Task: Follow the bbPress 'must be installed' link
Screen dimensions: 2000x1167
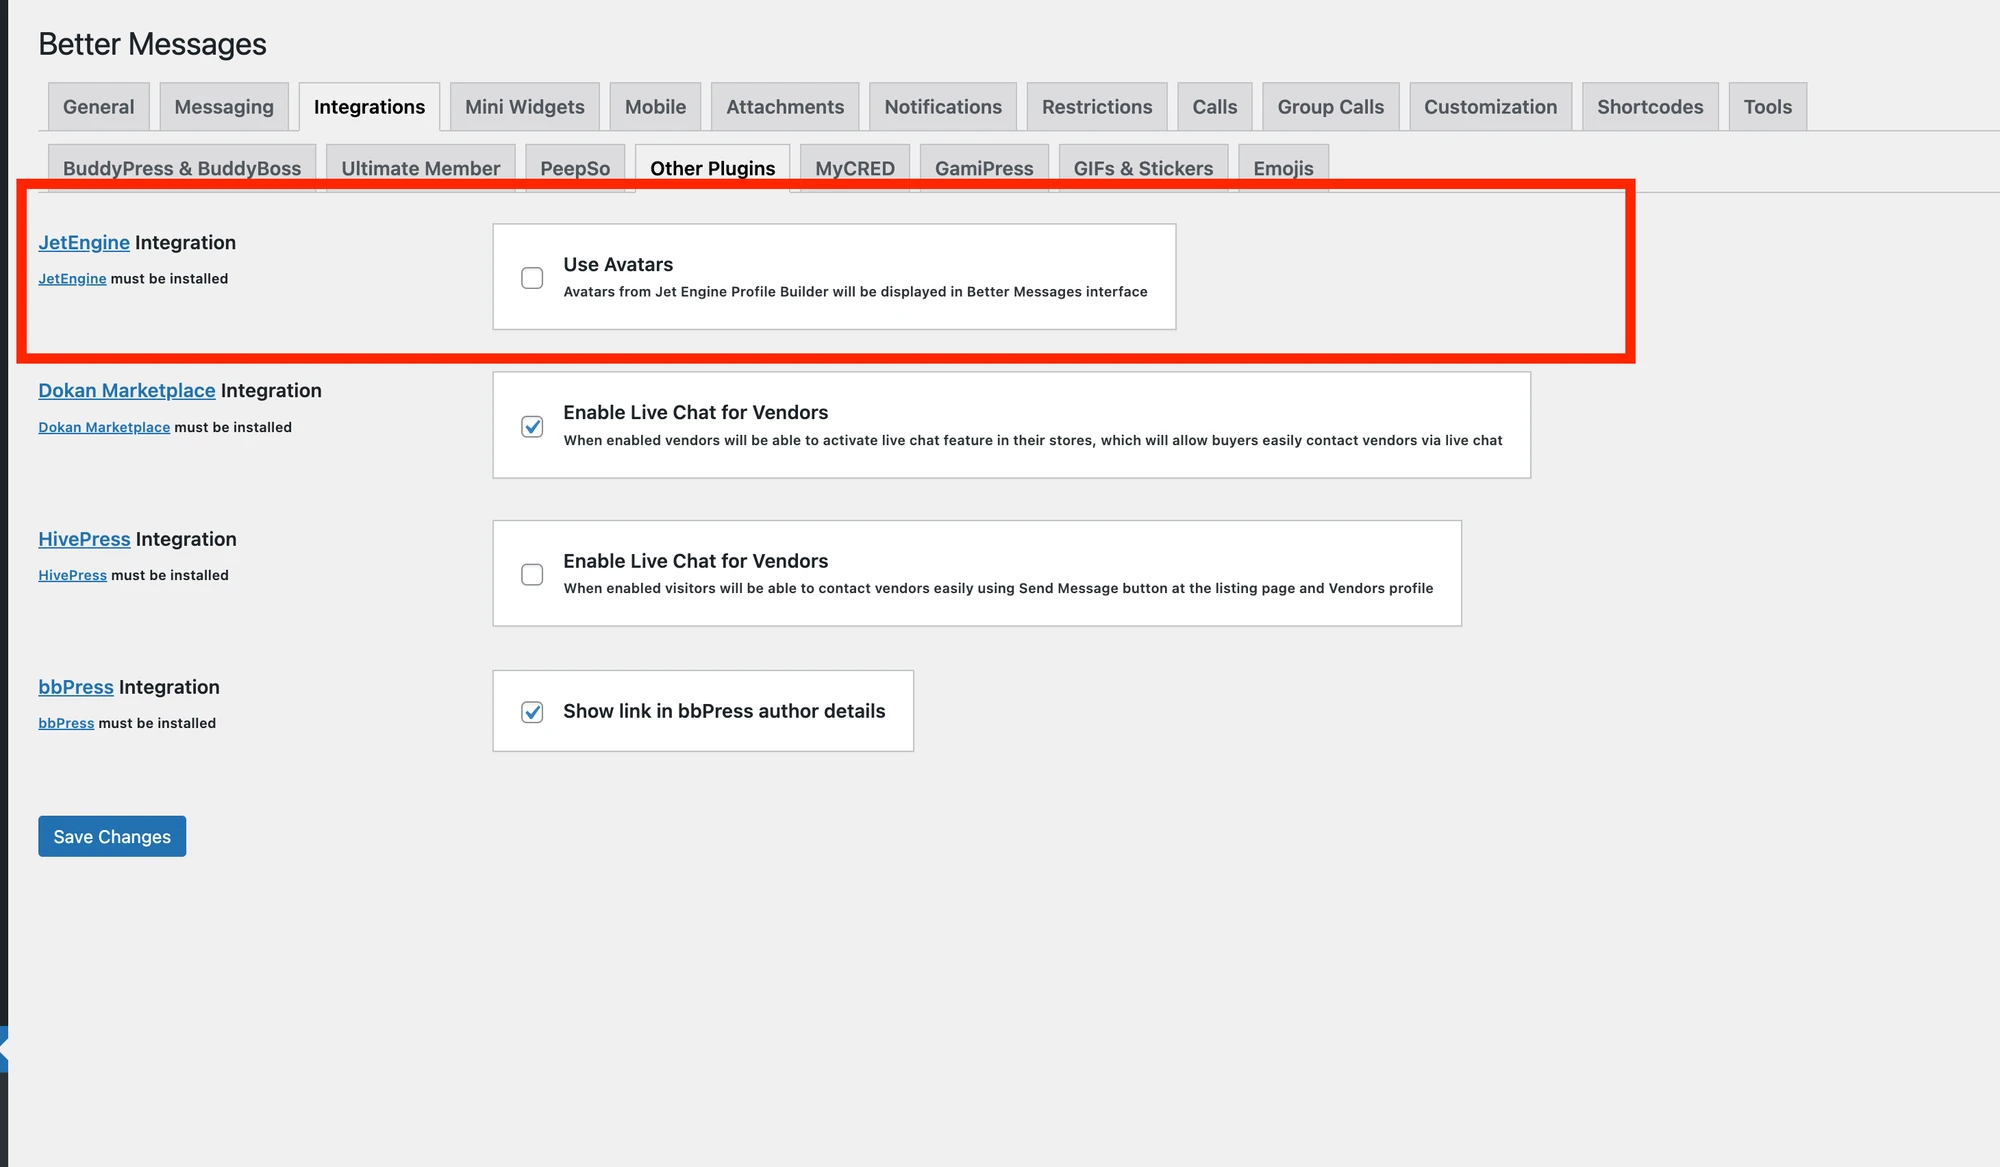Action: click(66, 723)
